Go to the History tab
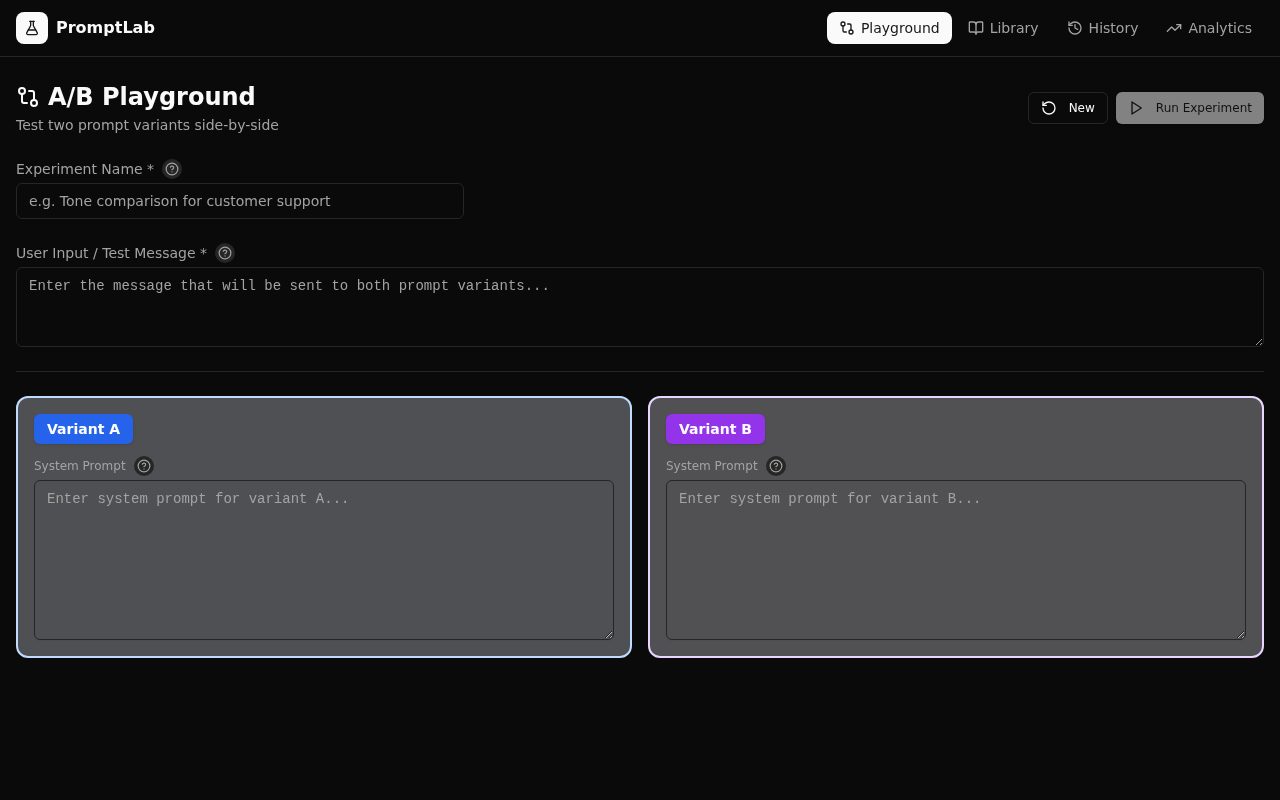The image size is (1280, 800). tap(1102, 28)
